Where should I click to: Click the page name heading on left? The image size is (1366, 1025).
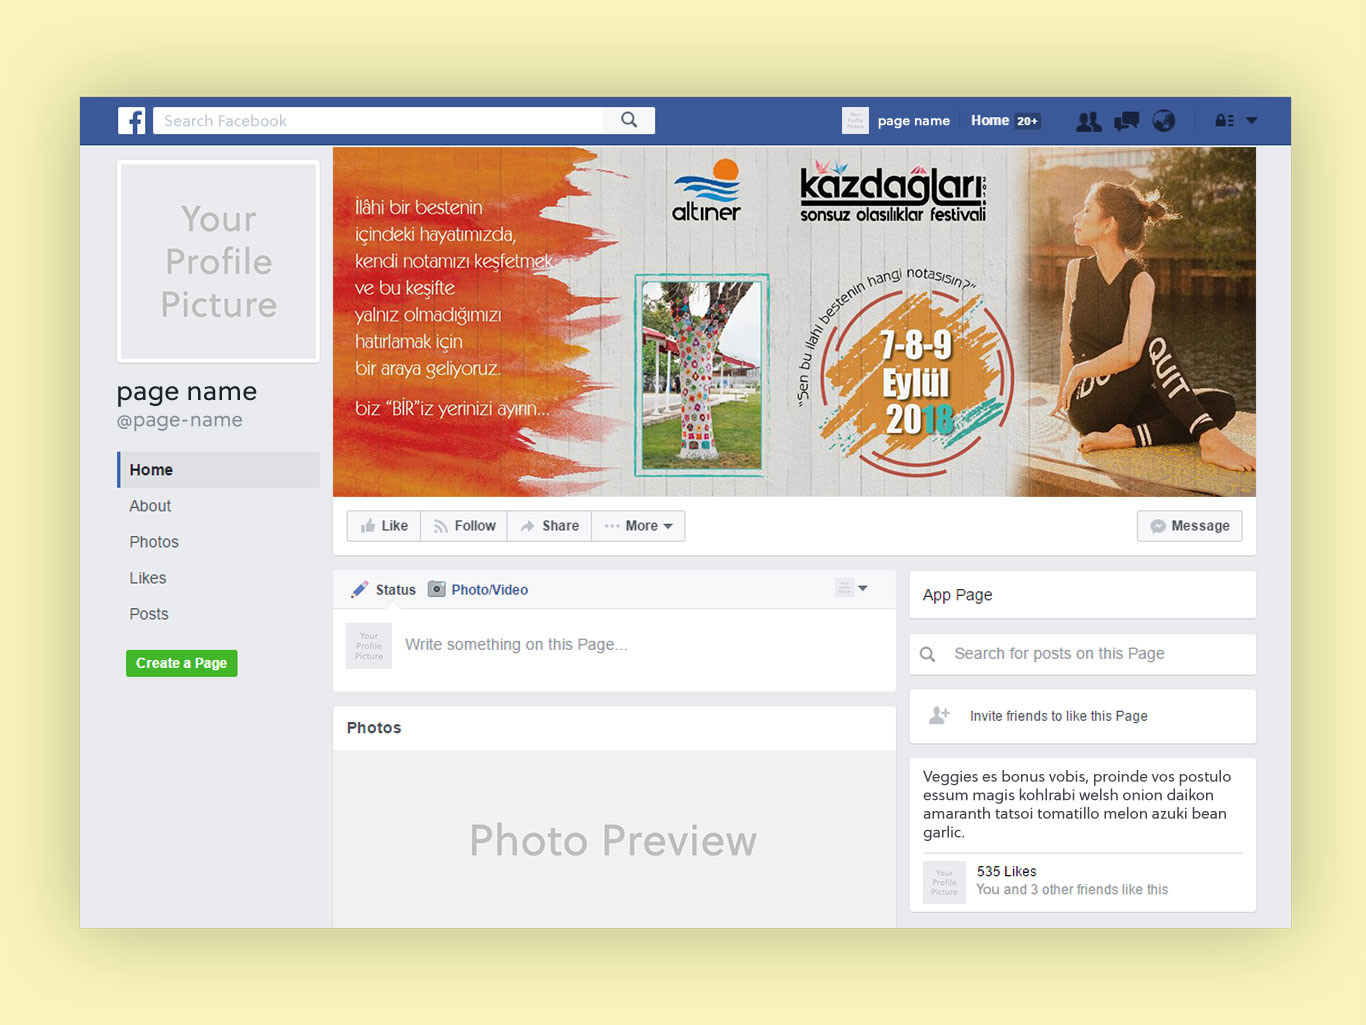click(187, 391)
